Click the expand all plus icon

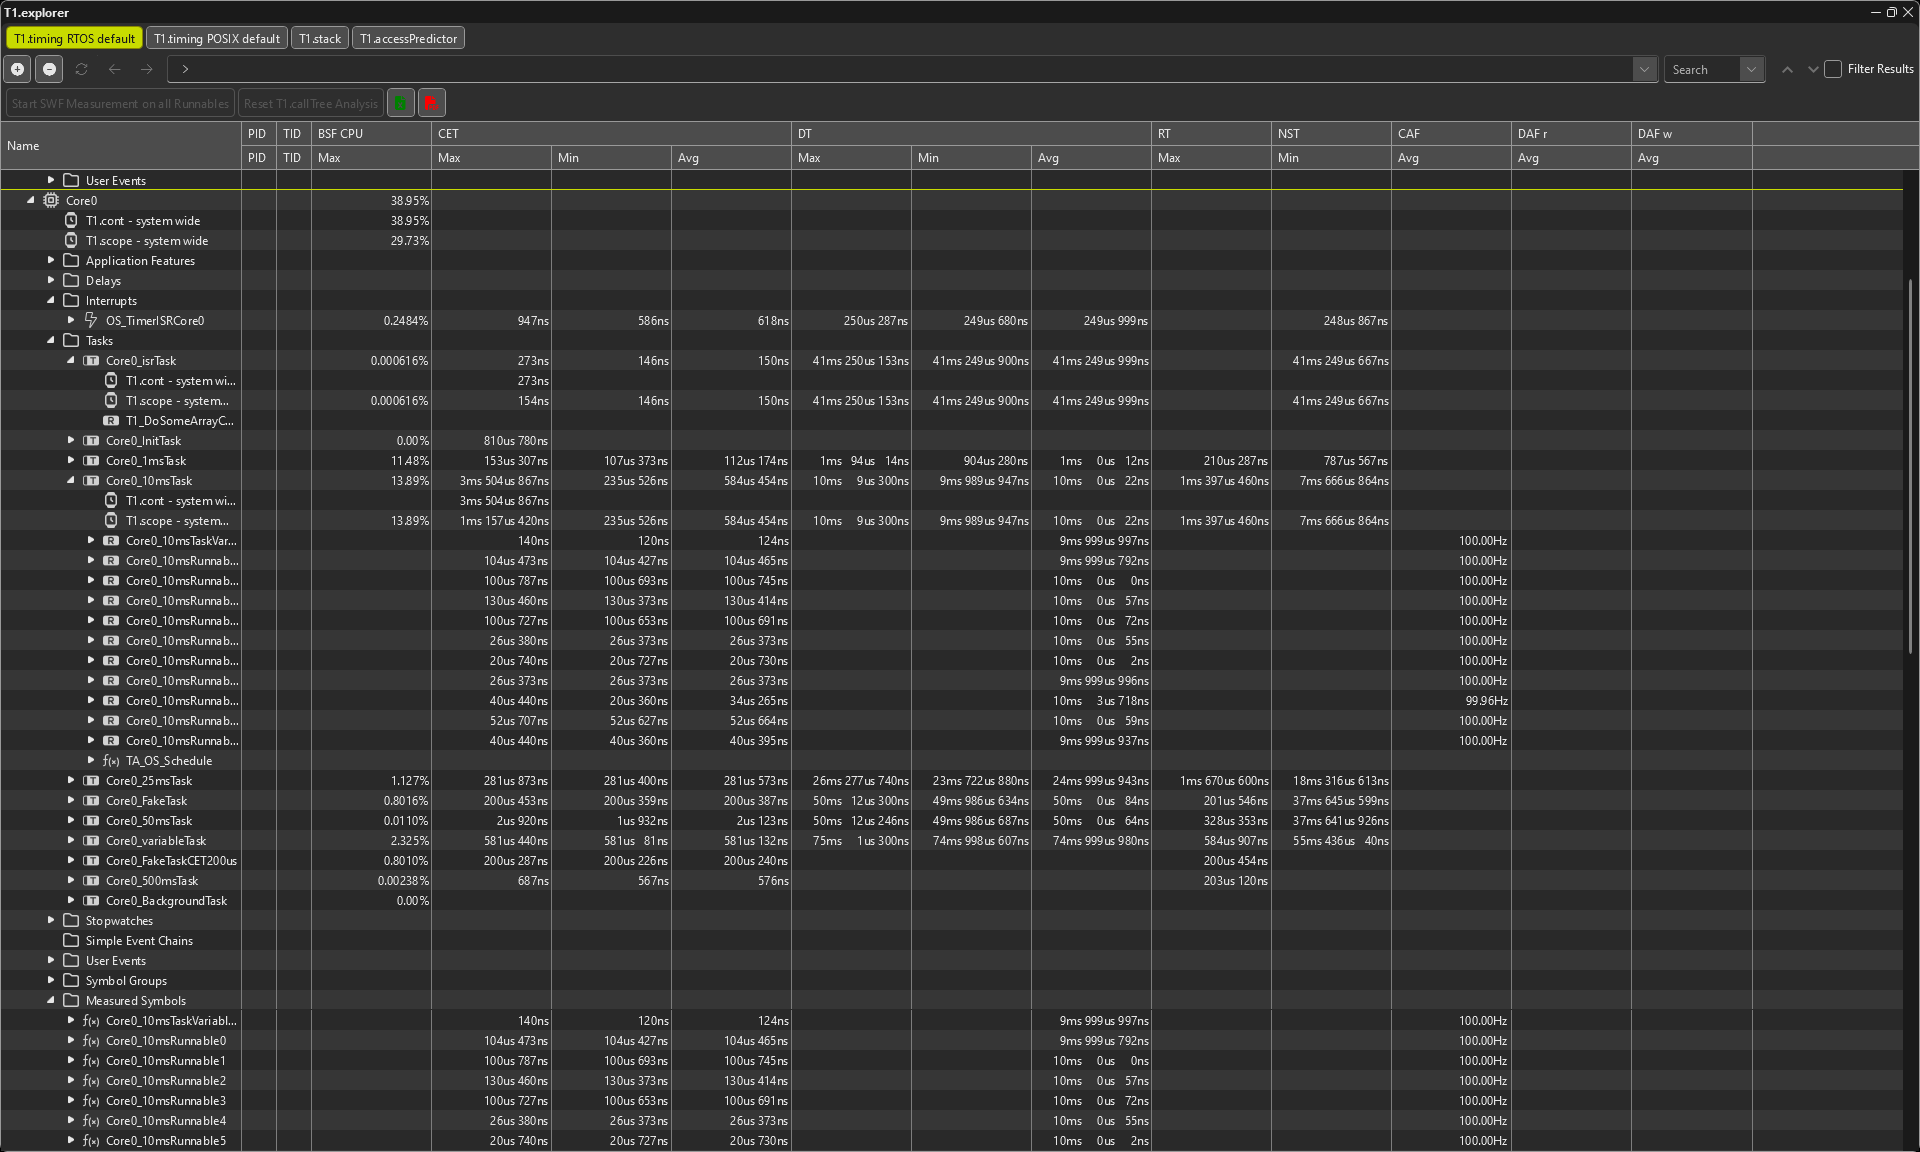17,69
